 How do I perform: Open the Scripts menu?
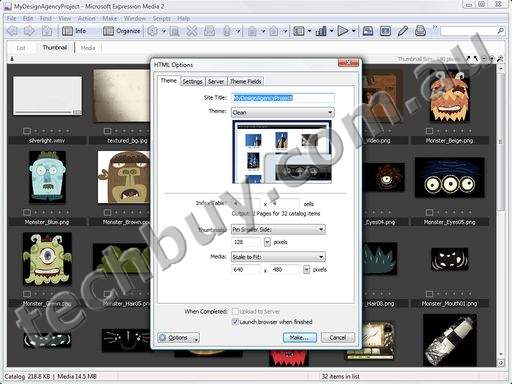[x=161, y=19]
